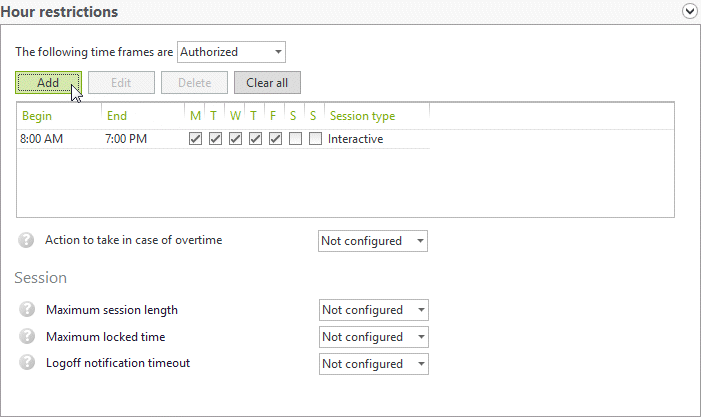
Task: Enable the Saturday checkbox in time frame row
Action: click(295, 139)
